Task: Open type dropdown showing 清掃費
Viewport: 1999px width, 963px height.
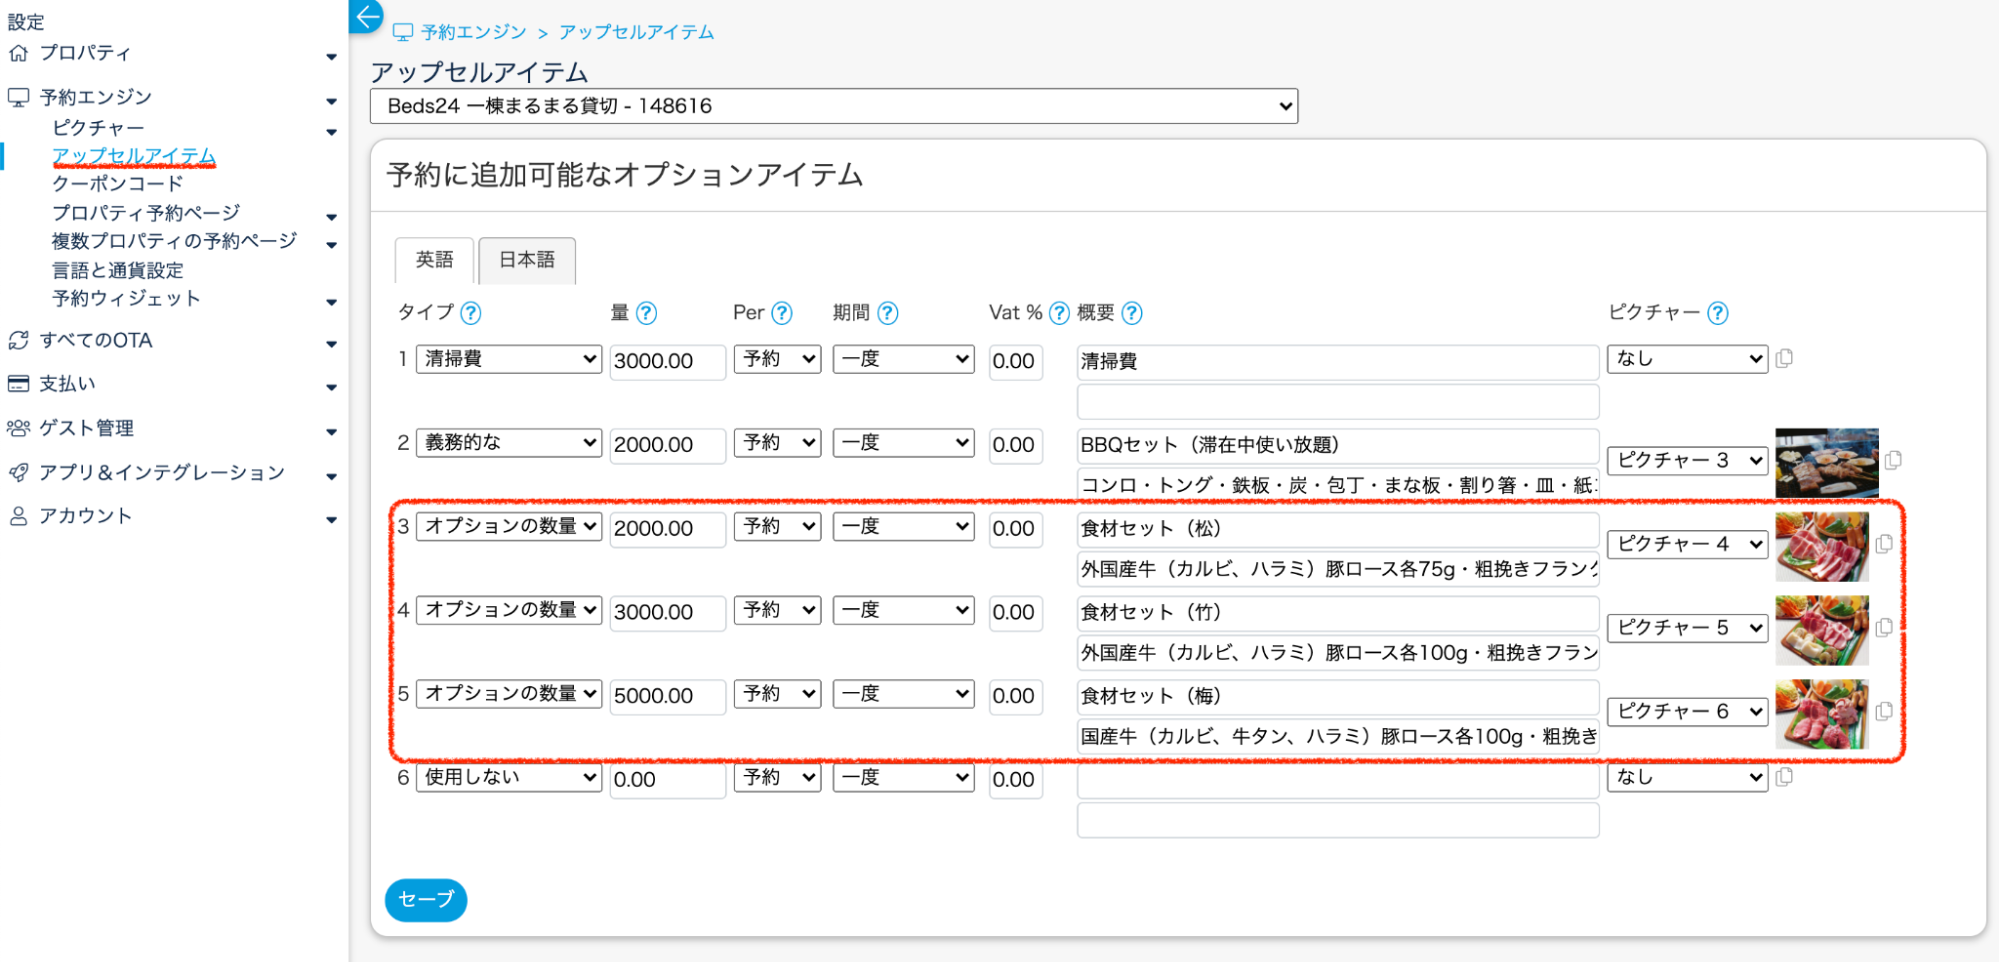Action: (x=509, y=359)
